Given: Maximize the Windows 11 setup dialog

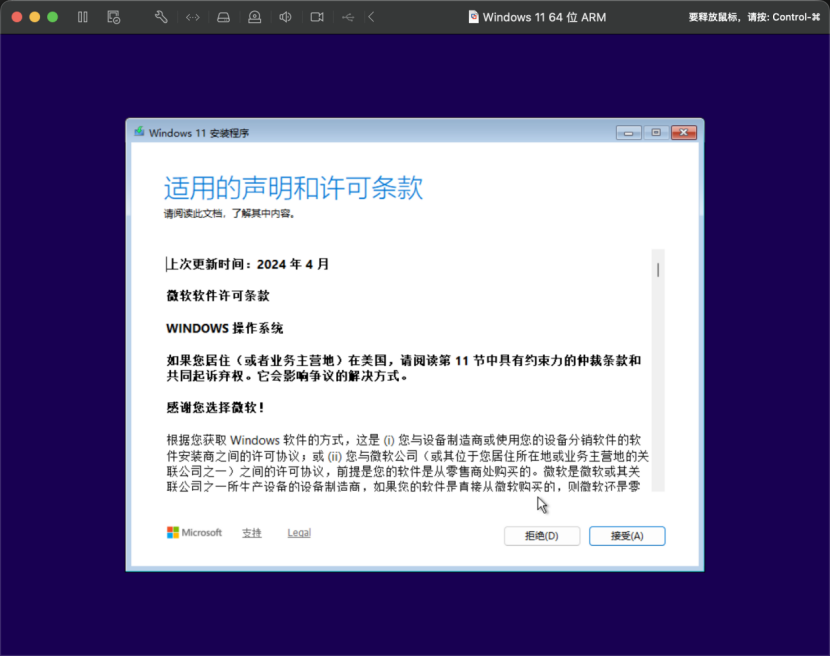Looking at the screenshot, I should point(656,132).
